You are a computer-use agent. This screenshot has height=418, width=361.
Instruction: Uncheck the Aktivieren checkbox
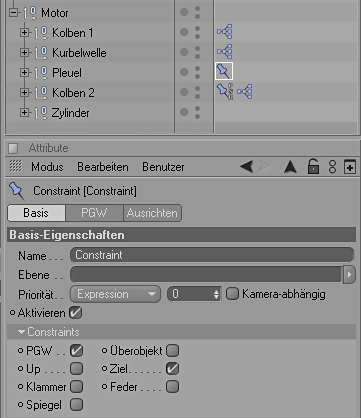[x=76, y=313]
